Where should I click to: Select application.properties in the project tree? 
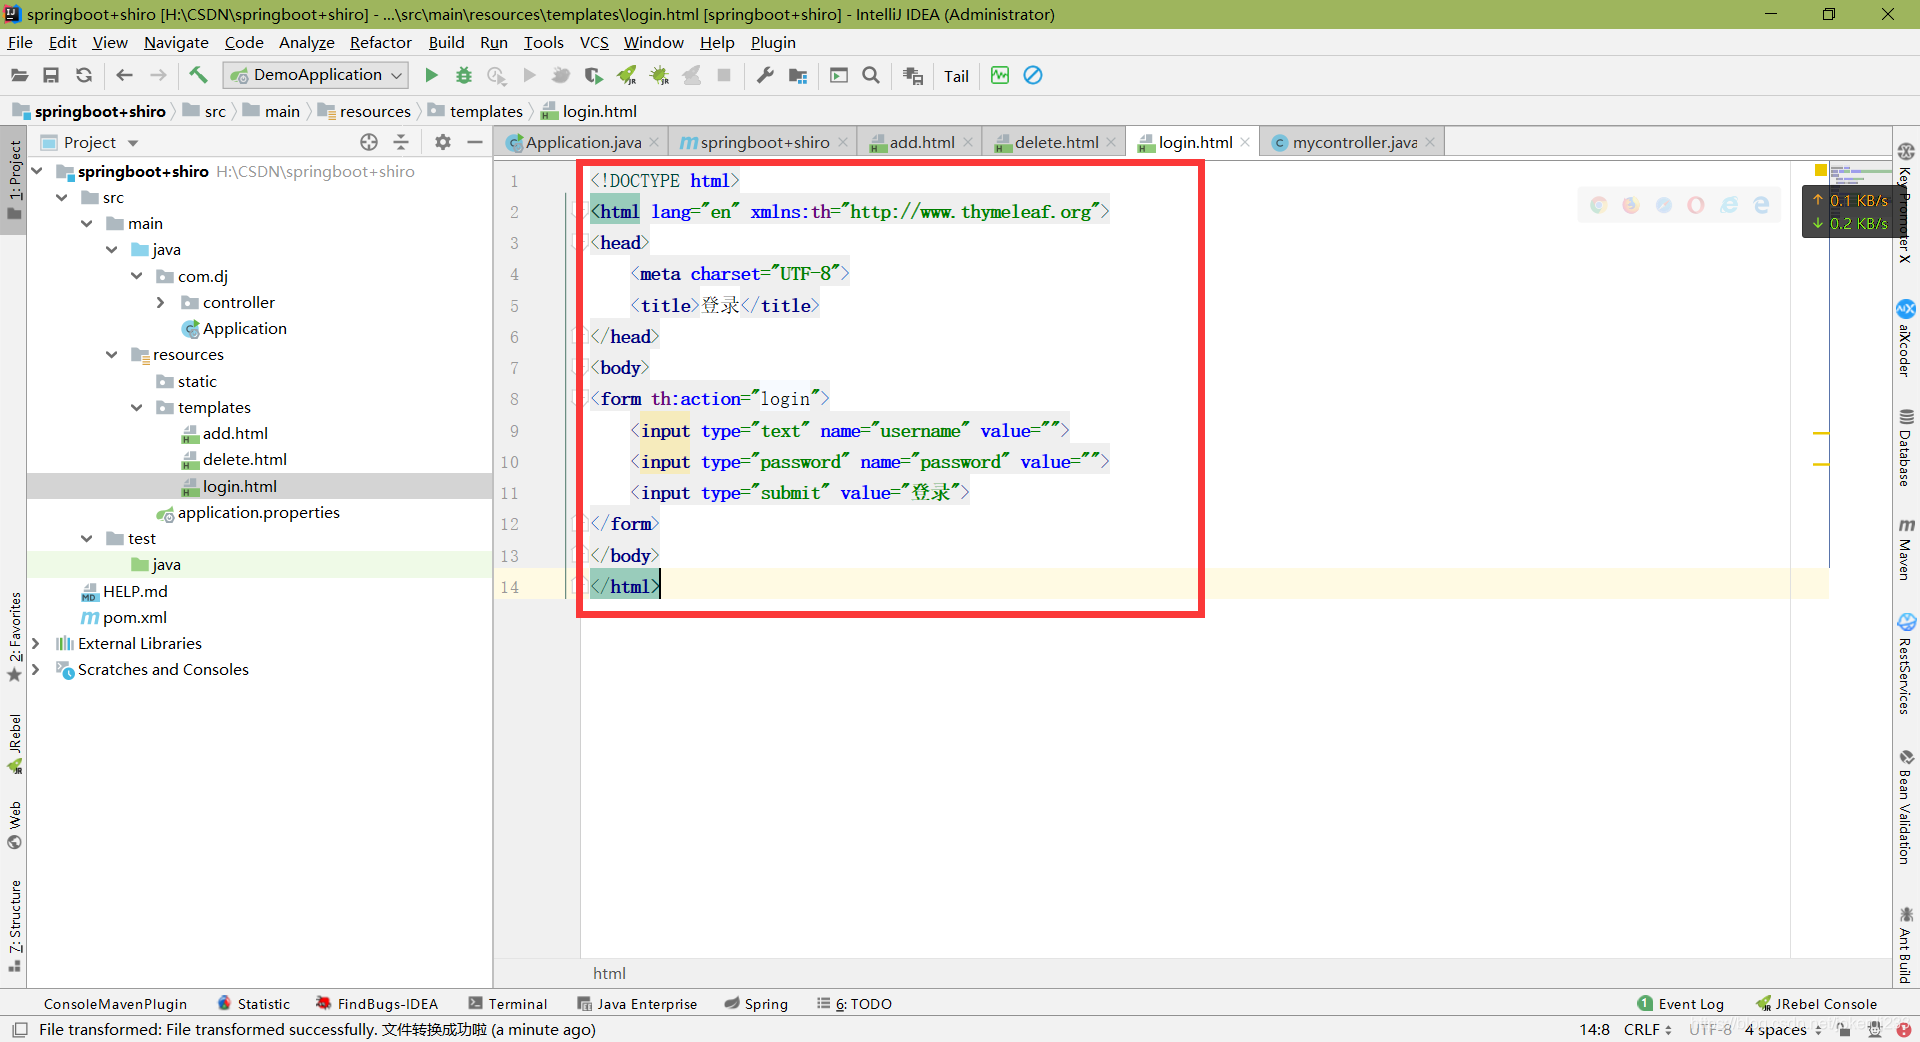tap(258, 512)
